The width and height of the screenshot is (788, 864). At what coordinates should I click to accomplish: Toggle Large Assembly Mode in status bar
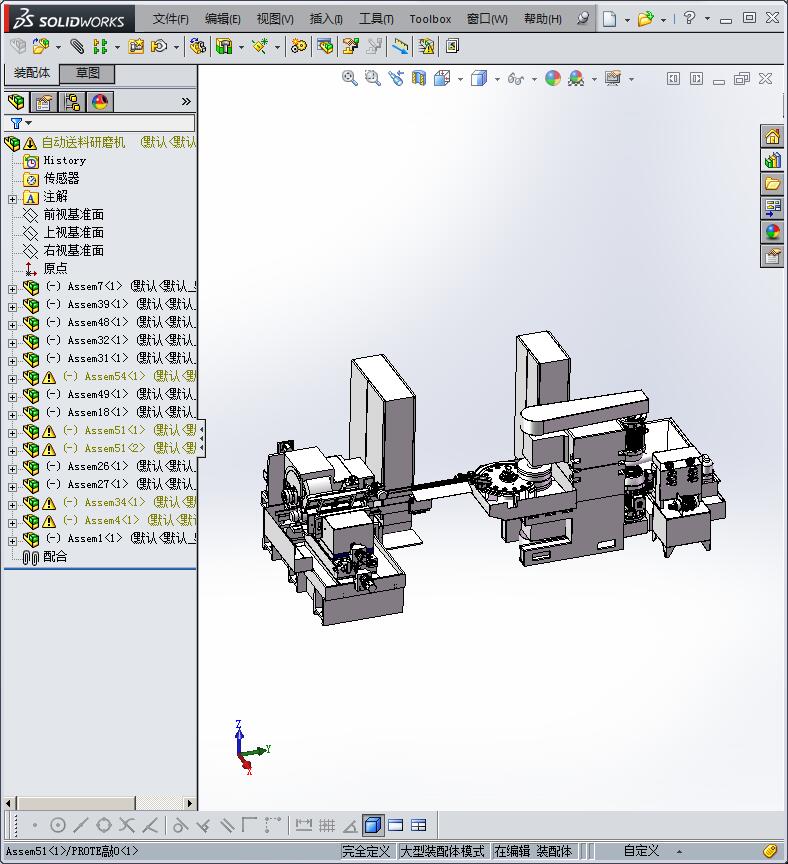(442, 851)
